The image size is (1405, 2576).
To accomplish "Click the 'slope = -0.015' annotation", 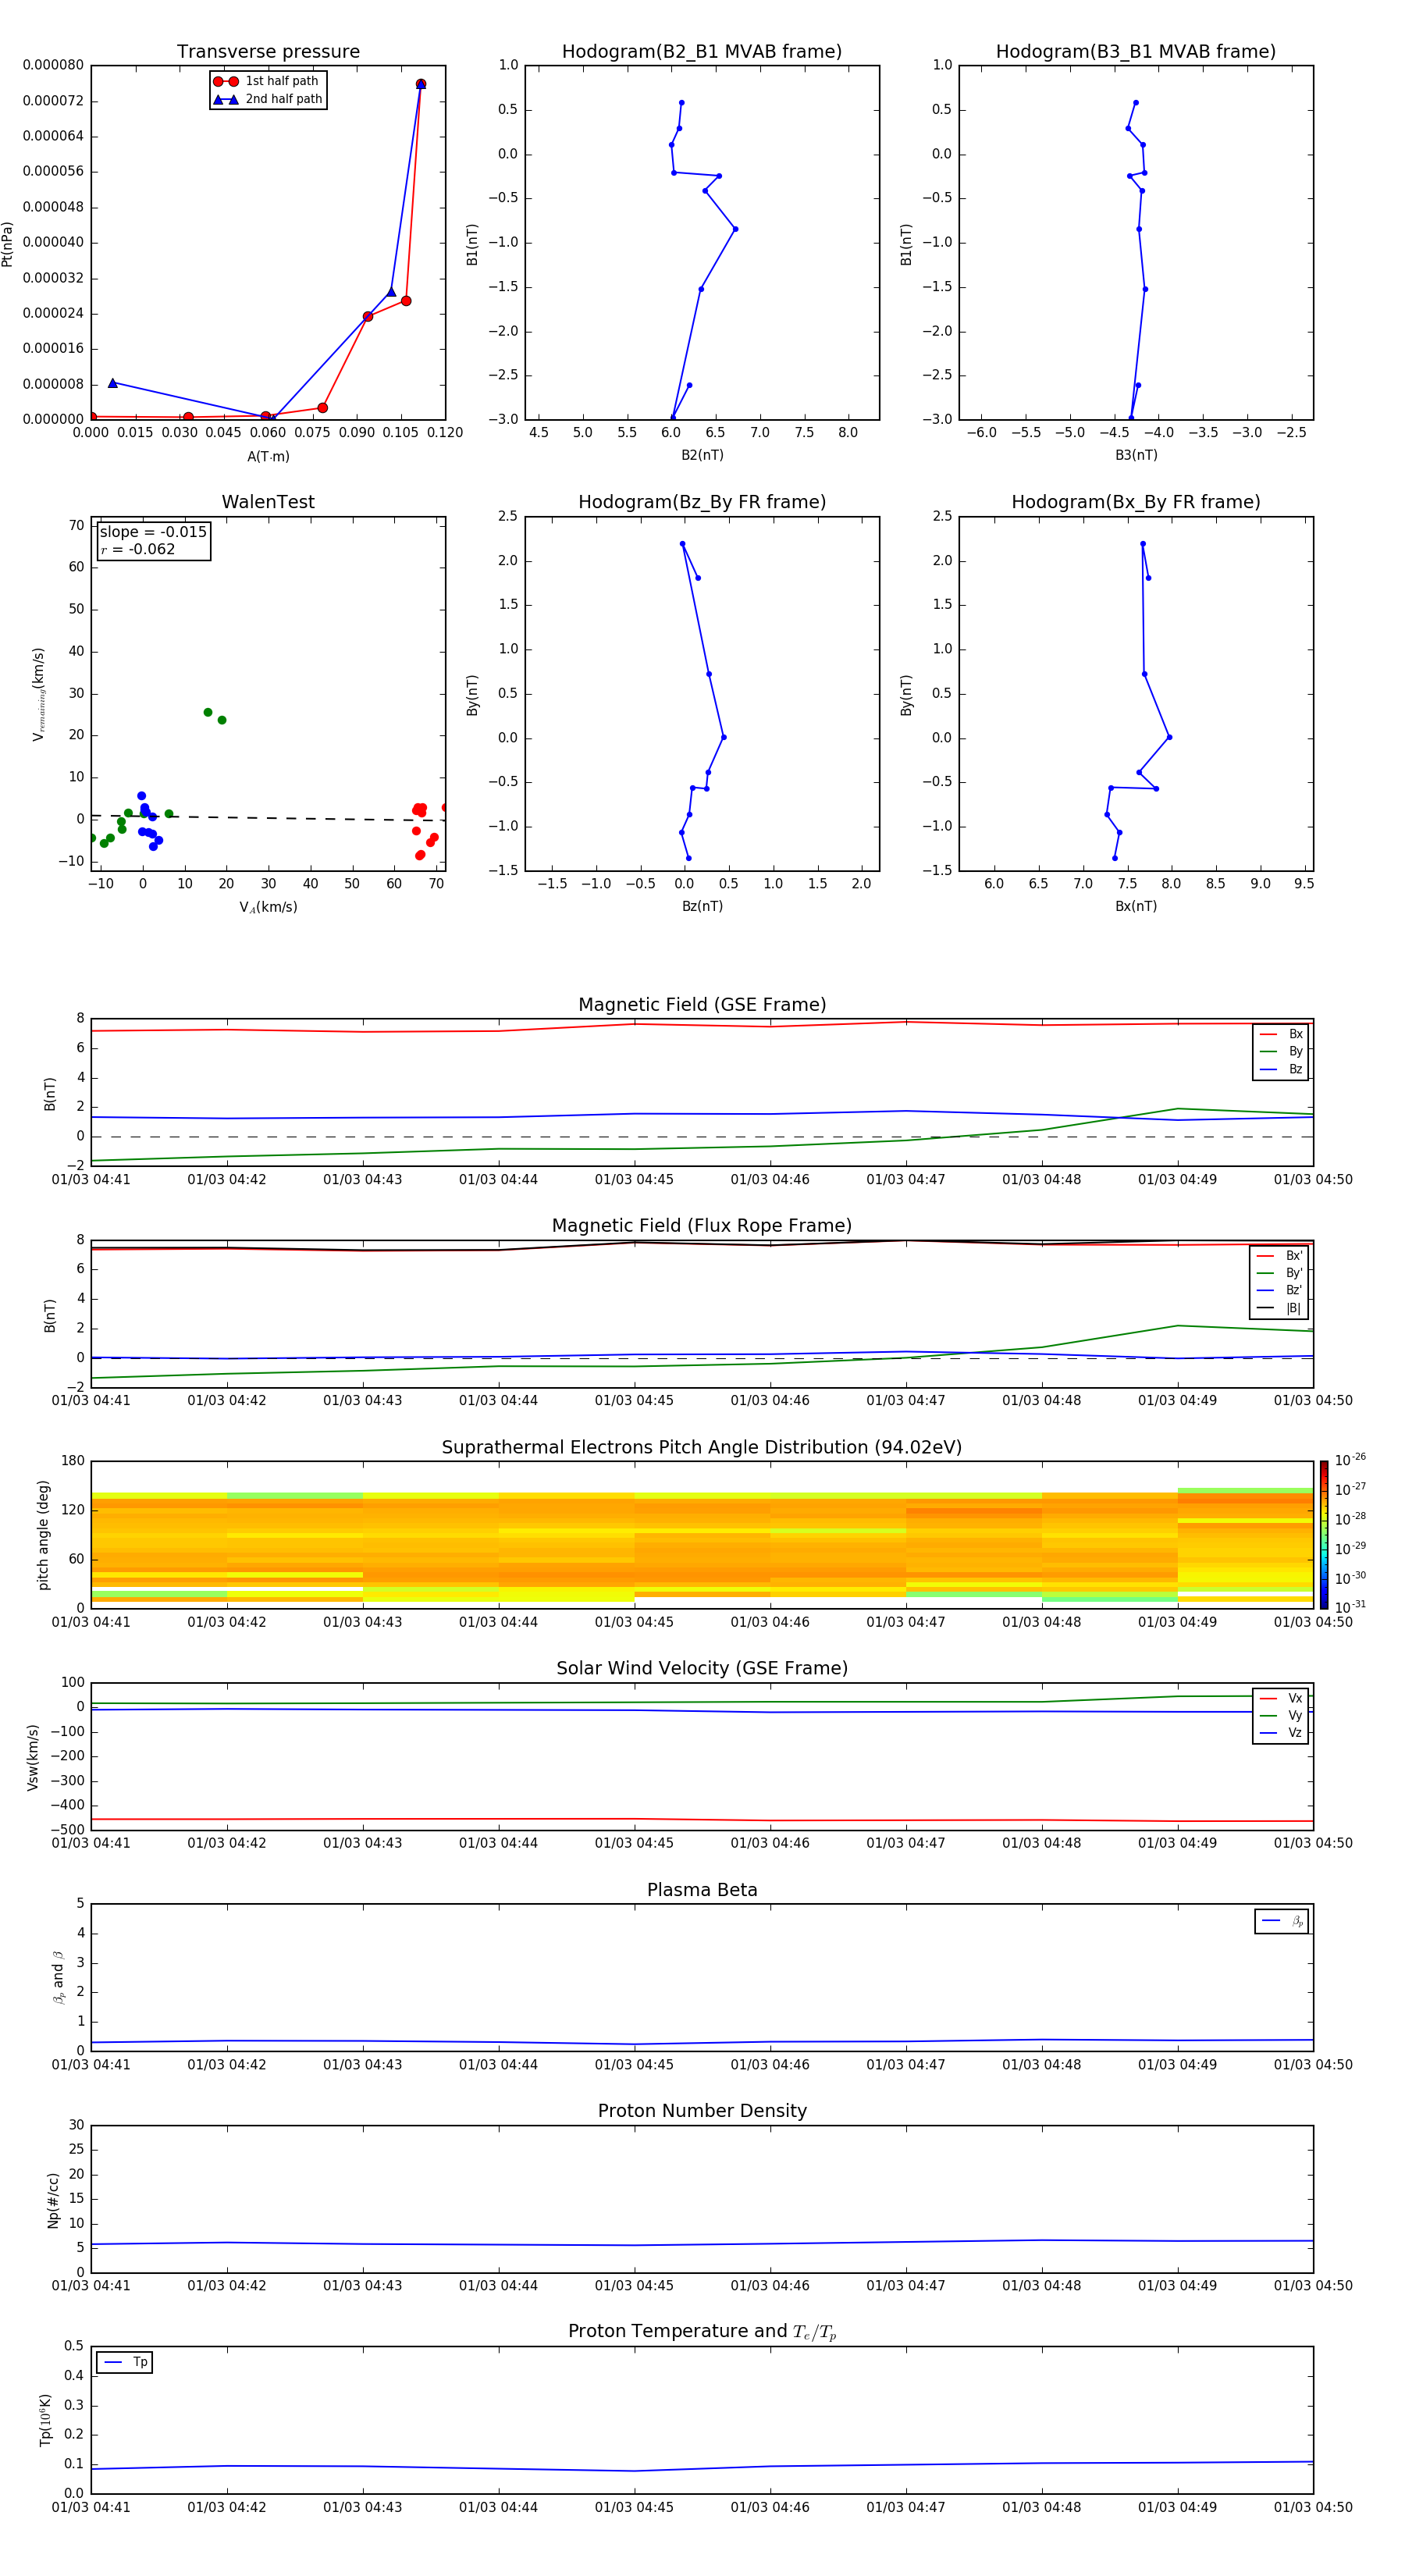I will coord(153,532).
